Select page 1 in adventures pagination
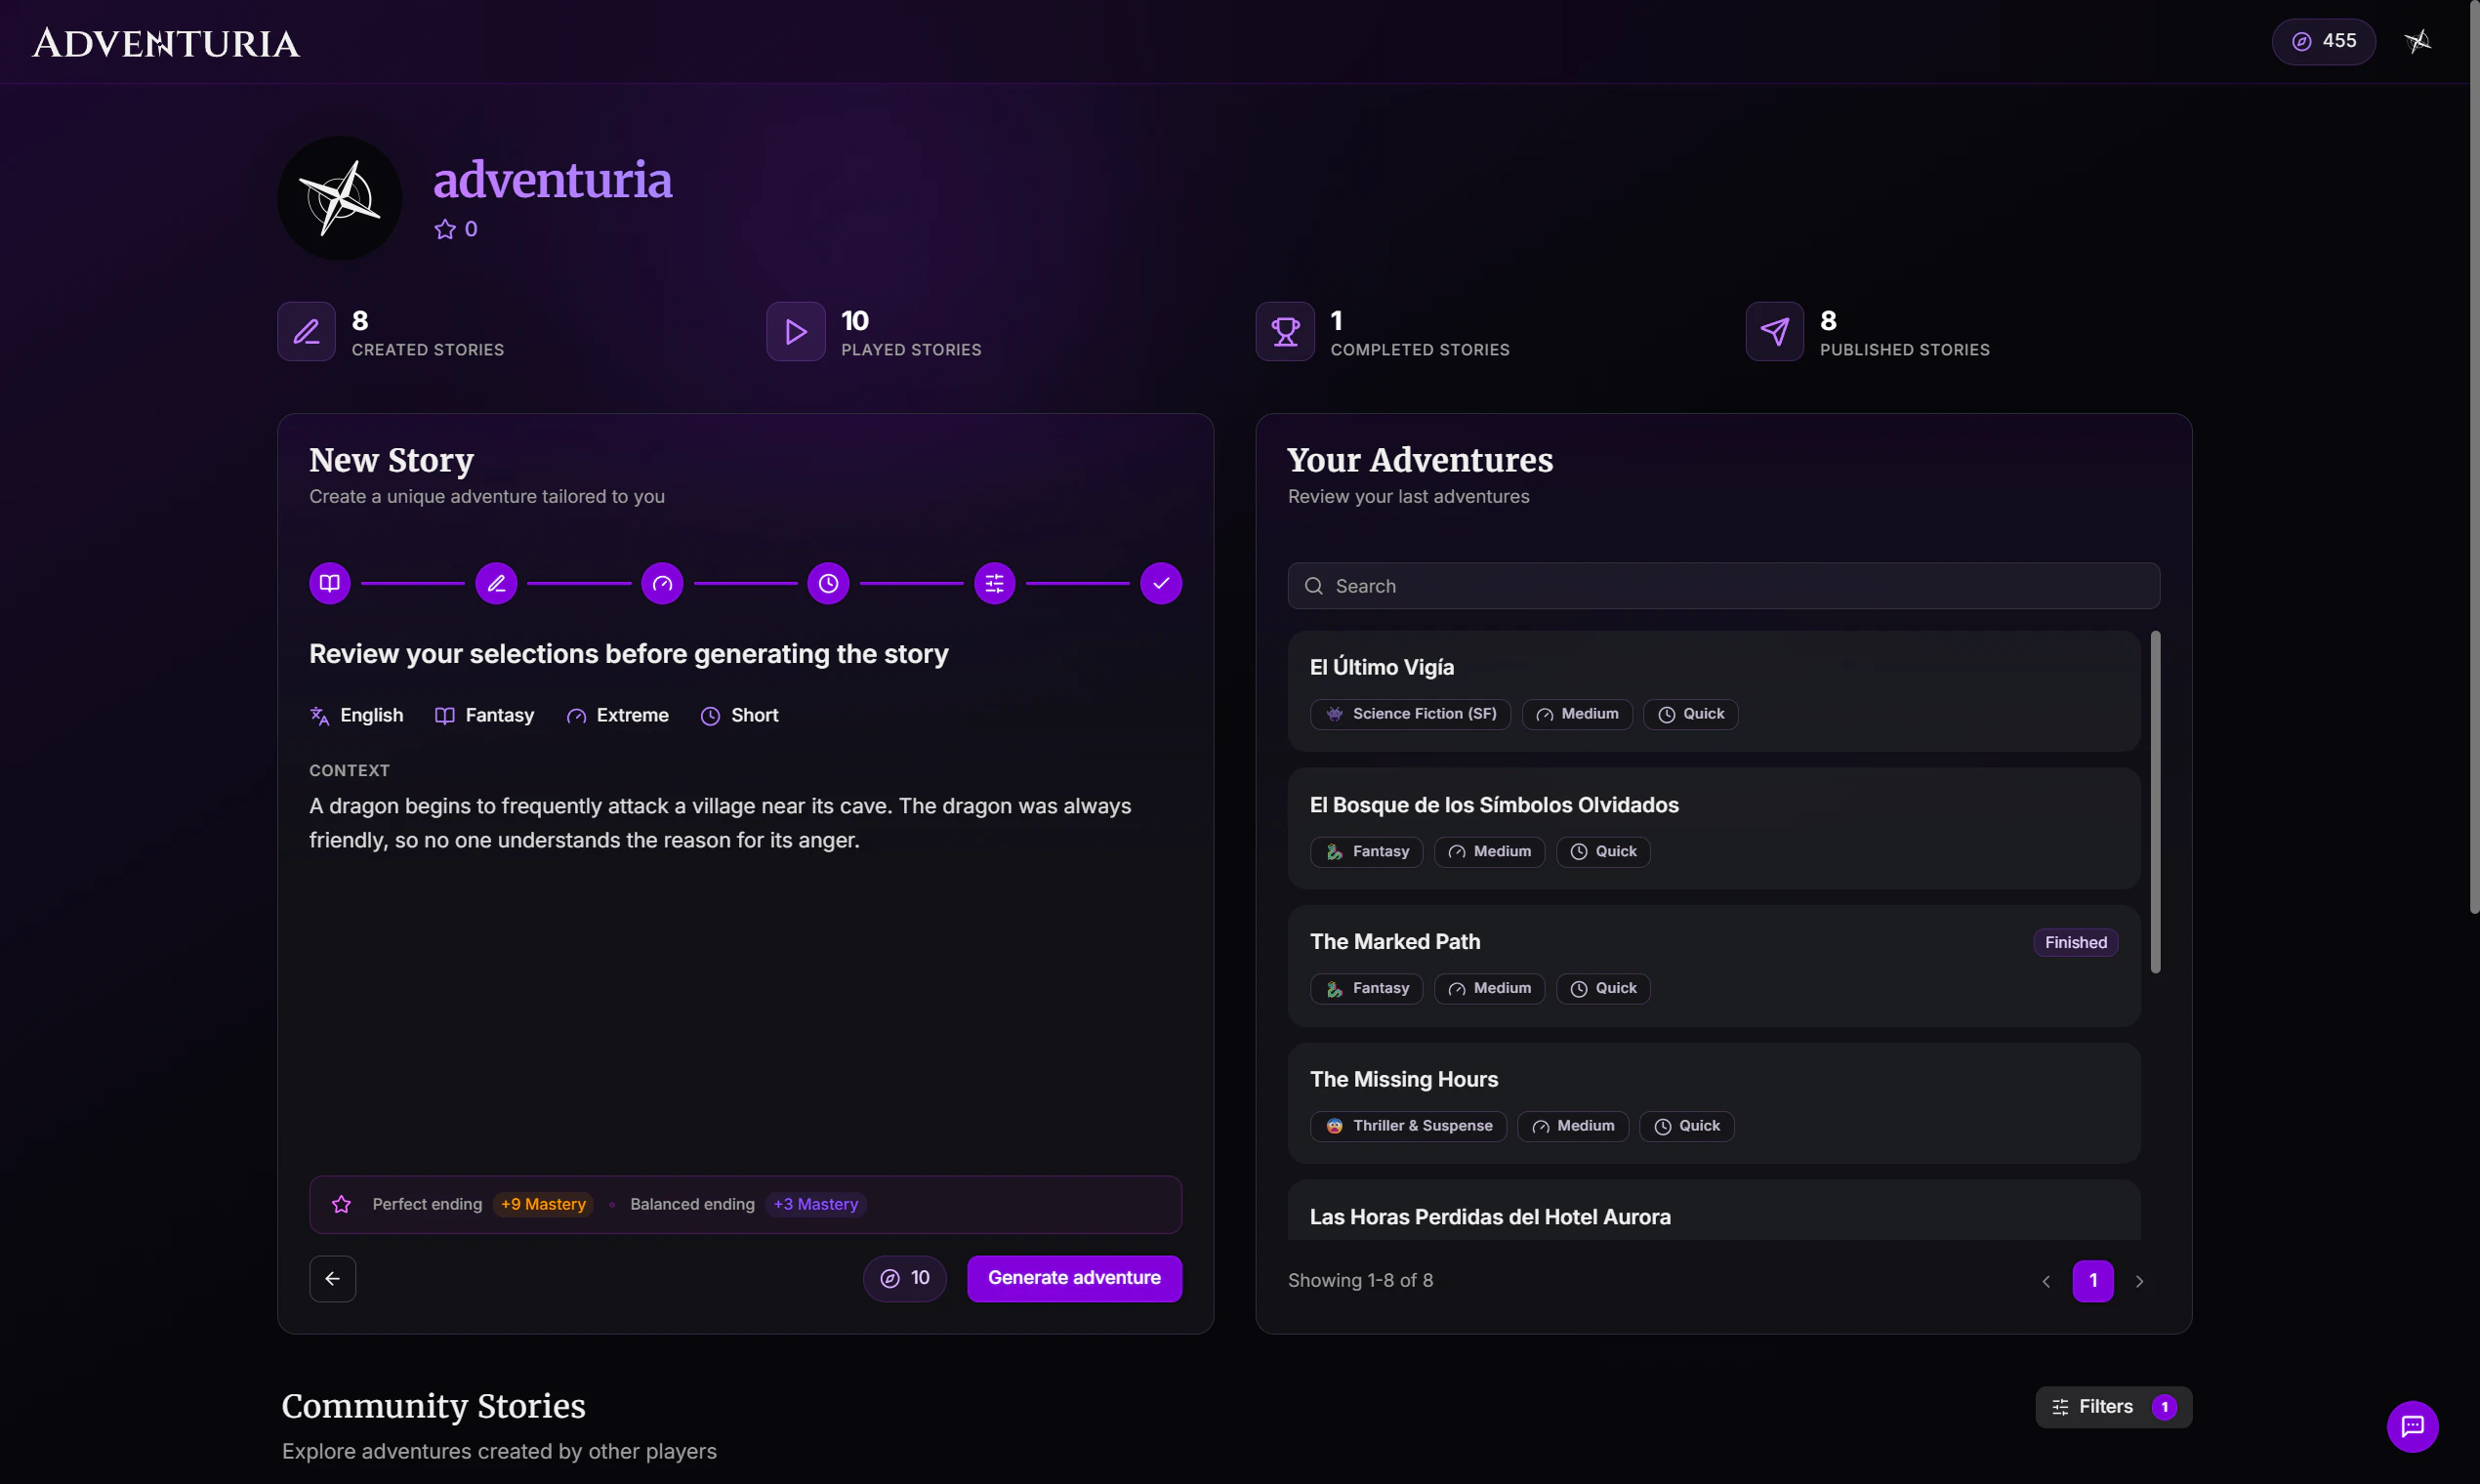Screen dimensions: 2480x1484 pyautogui.click(x=2092, y=1281)
